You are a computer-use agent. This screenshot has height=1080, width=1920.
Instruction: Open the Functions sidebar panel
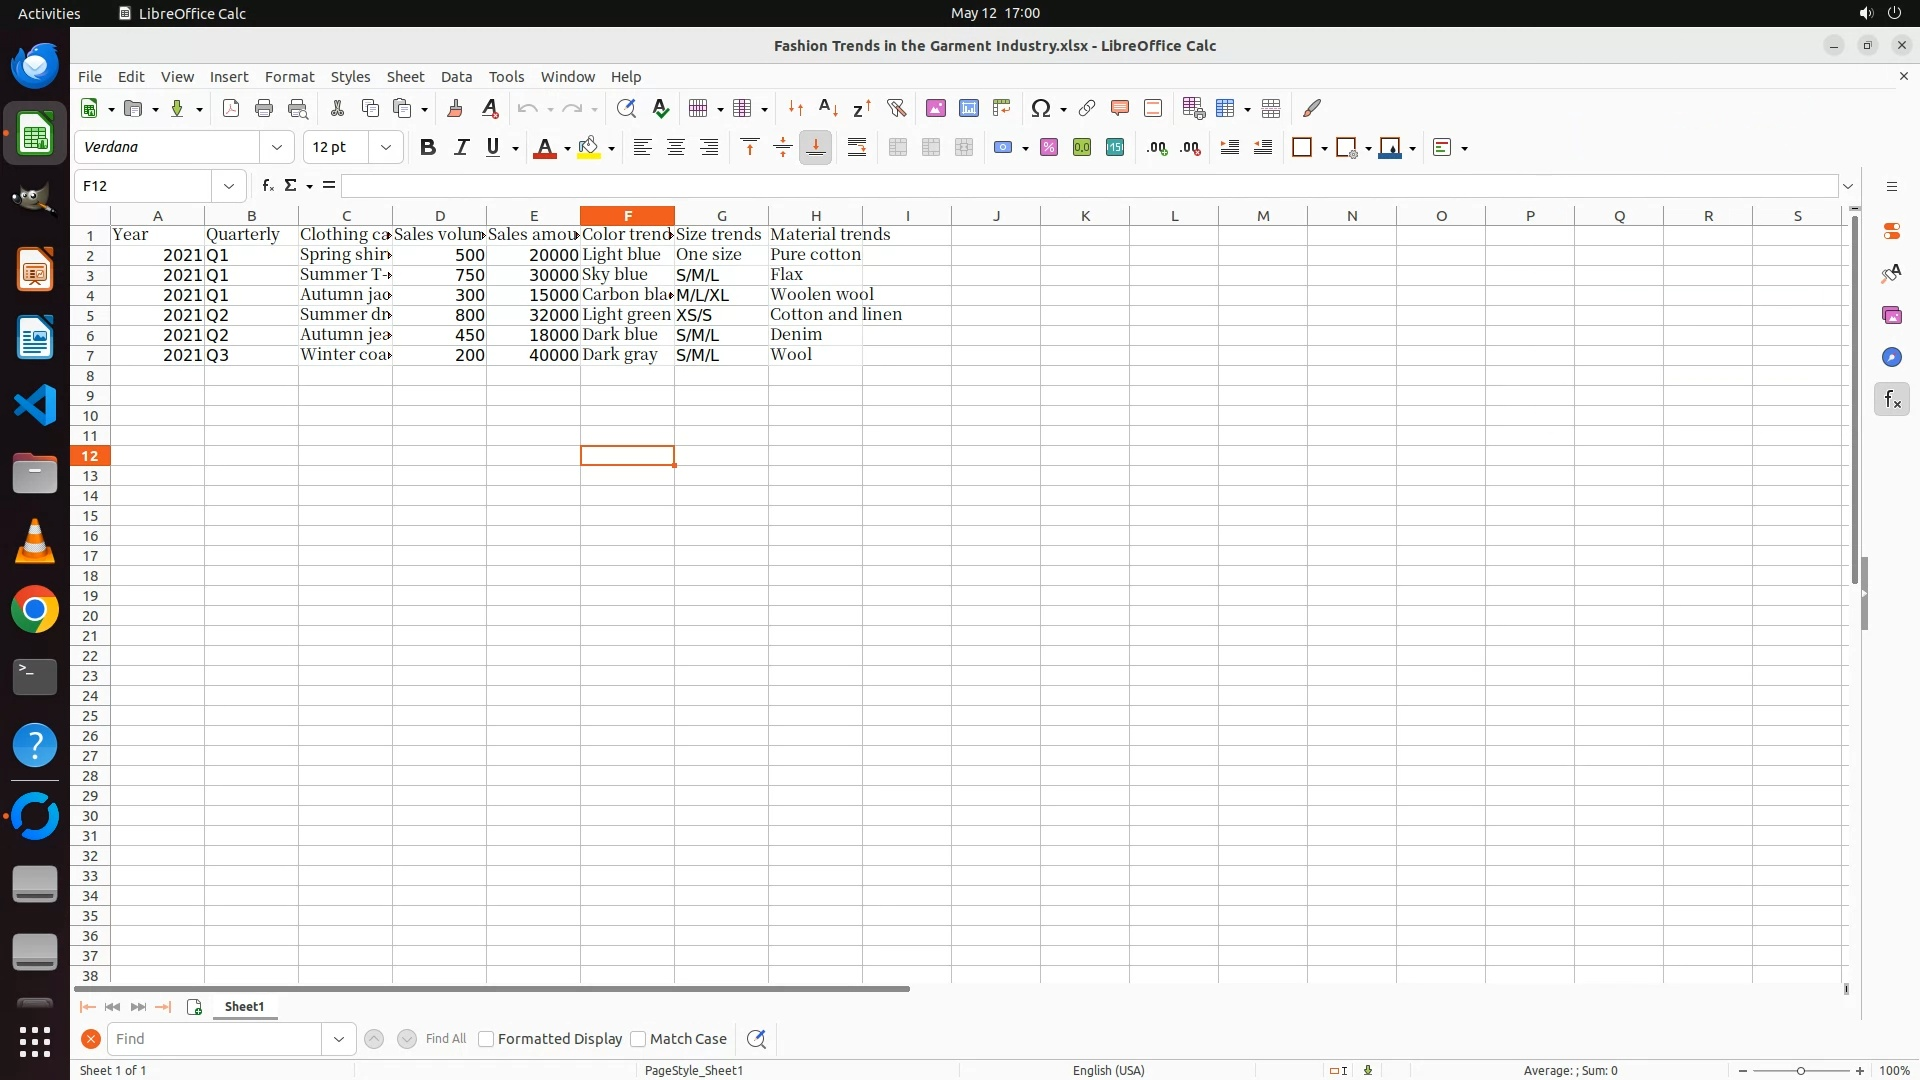[1891, 400]
